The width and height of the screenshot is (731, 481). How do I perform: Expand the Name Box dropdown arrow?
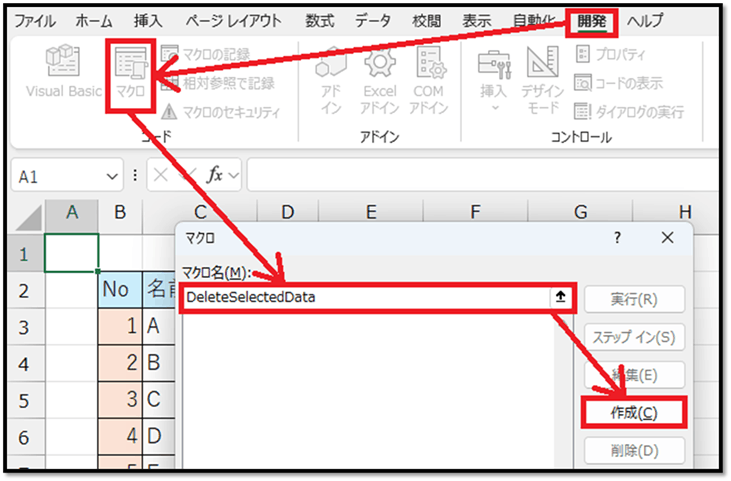coord(112,175)
